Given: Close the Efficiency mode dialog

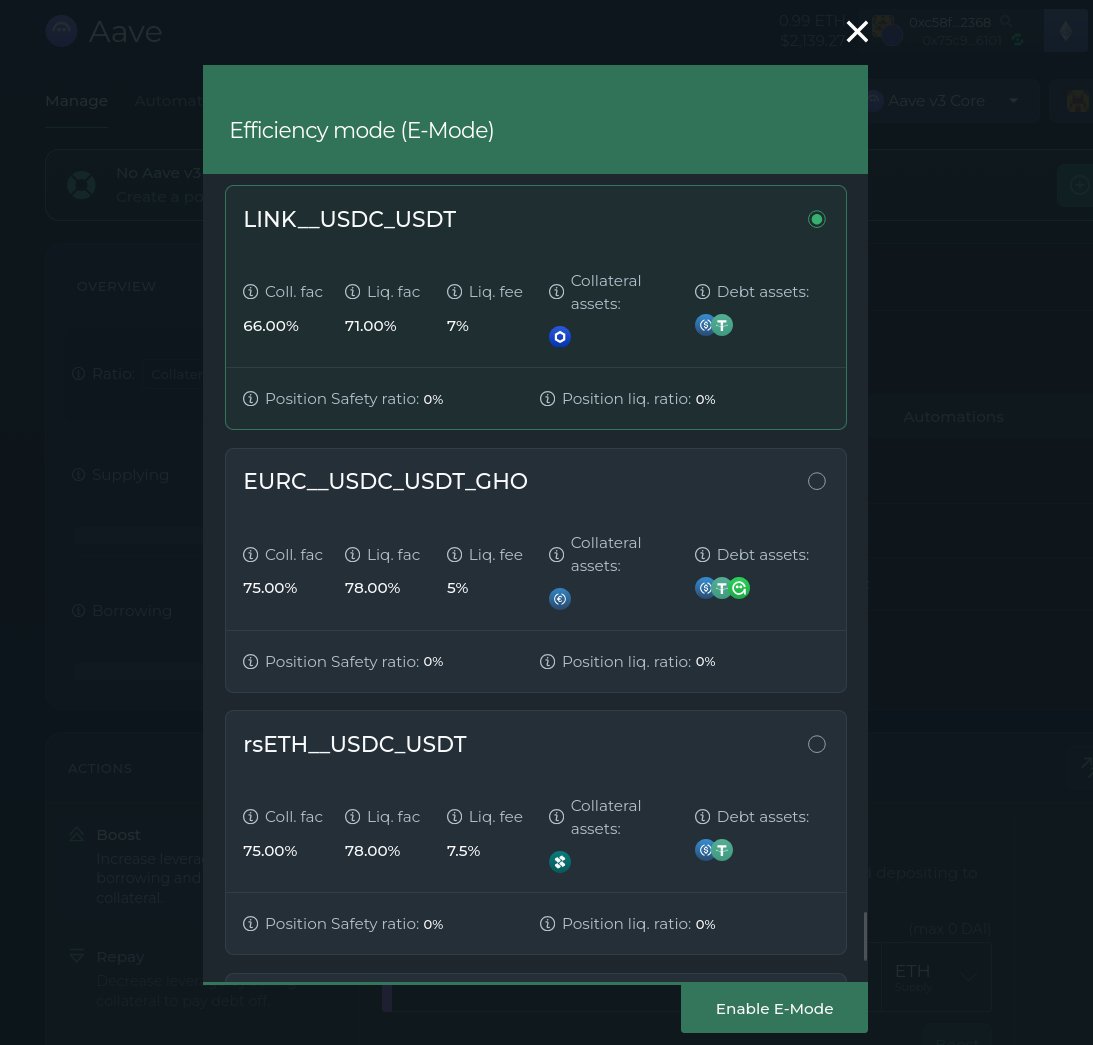Looking at the screenshot, I should click(857, 32).
